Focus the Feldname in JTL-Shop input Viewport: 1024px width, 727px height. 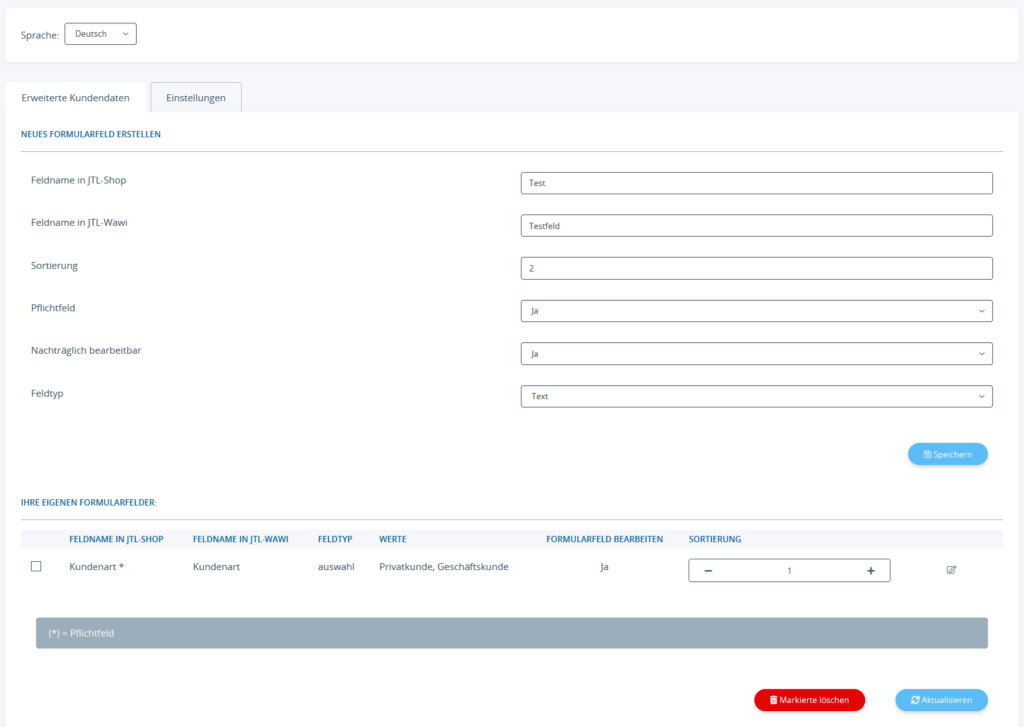(x=756, y=183)
